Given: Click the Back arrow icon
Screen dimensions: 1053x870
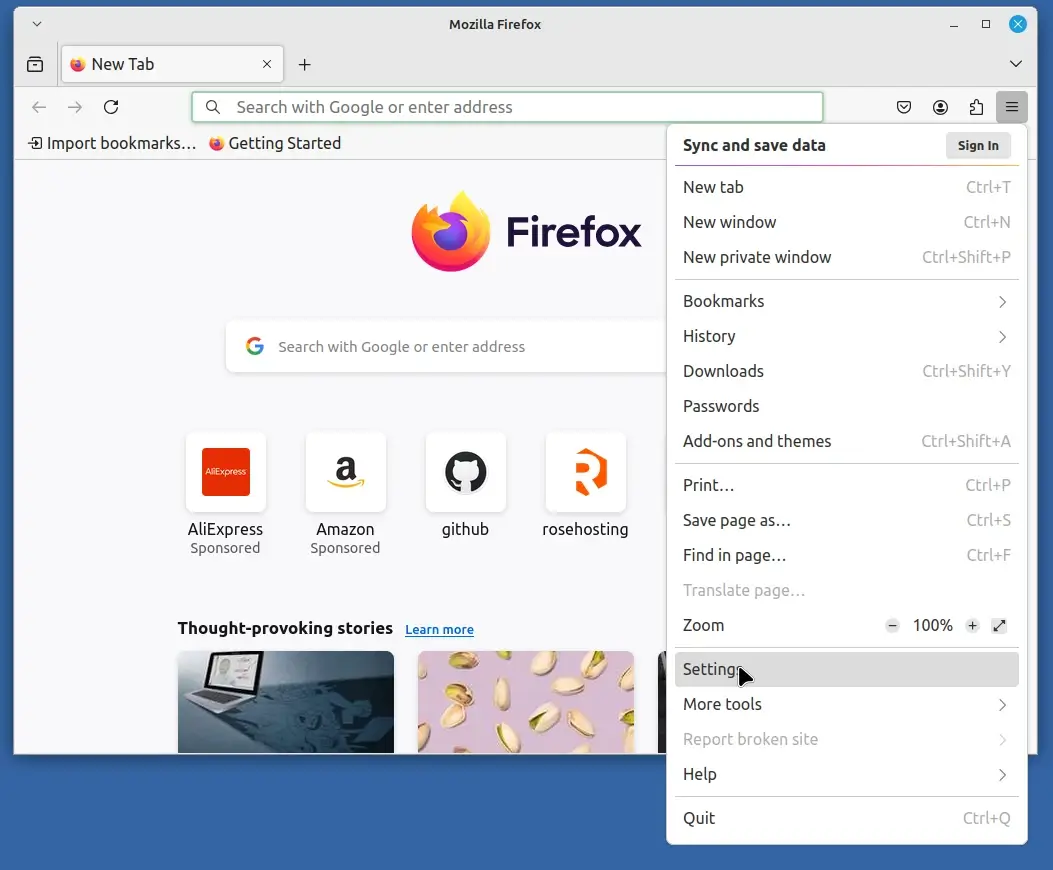Looking at the screenshot, I should [x=39, y=107].
